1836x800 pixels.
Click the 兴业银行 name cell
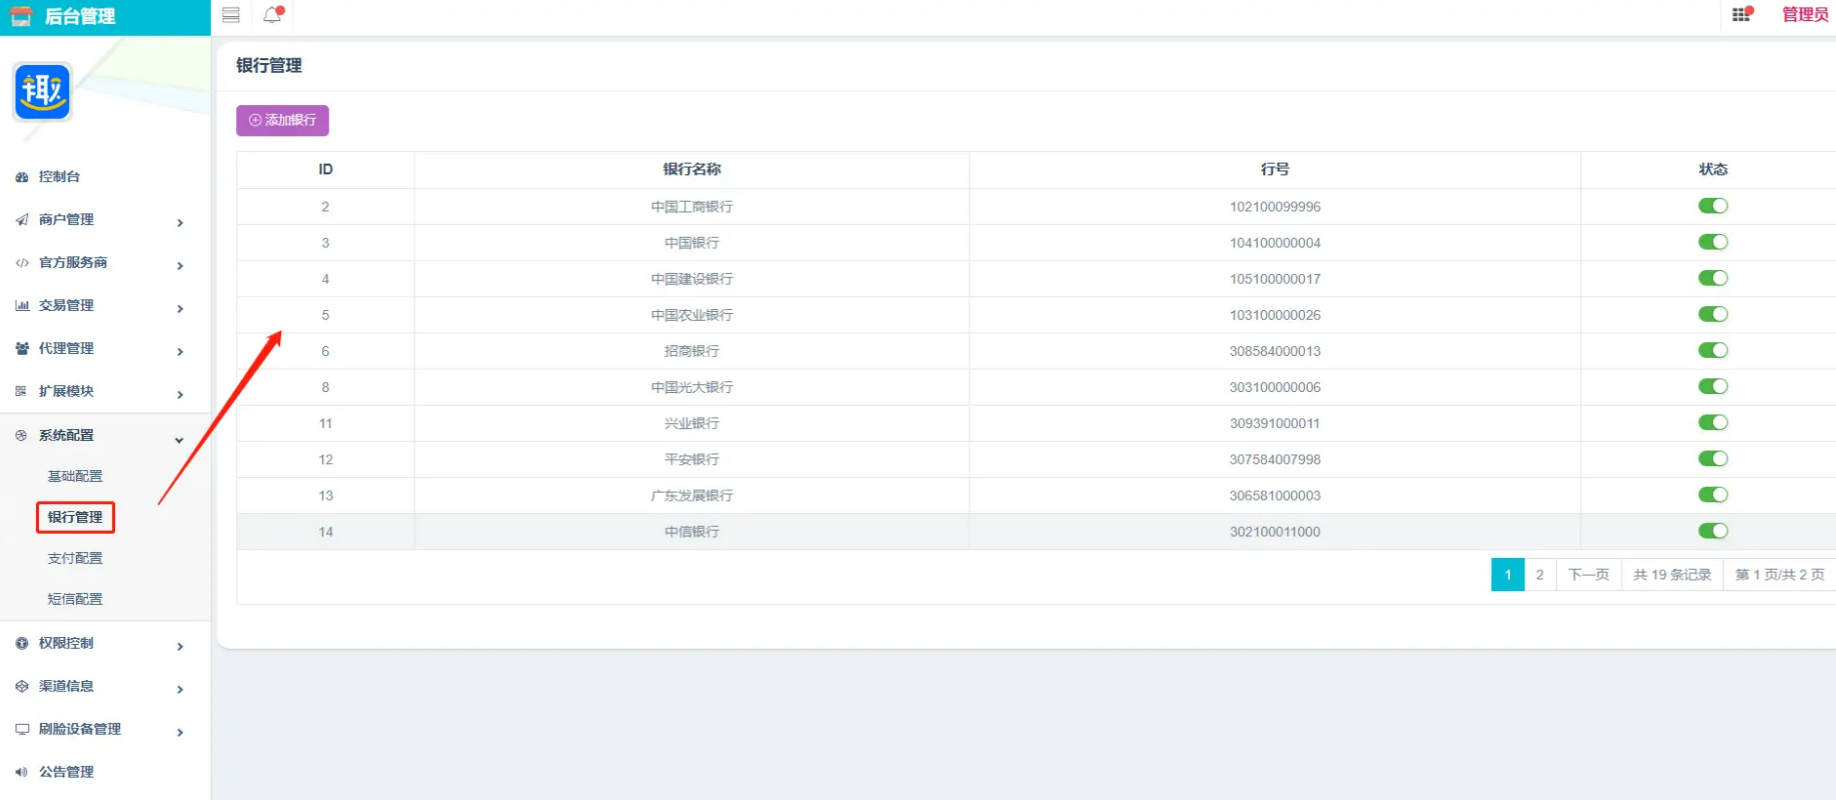coord(692,423)
